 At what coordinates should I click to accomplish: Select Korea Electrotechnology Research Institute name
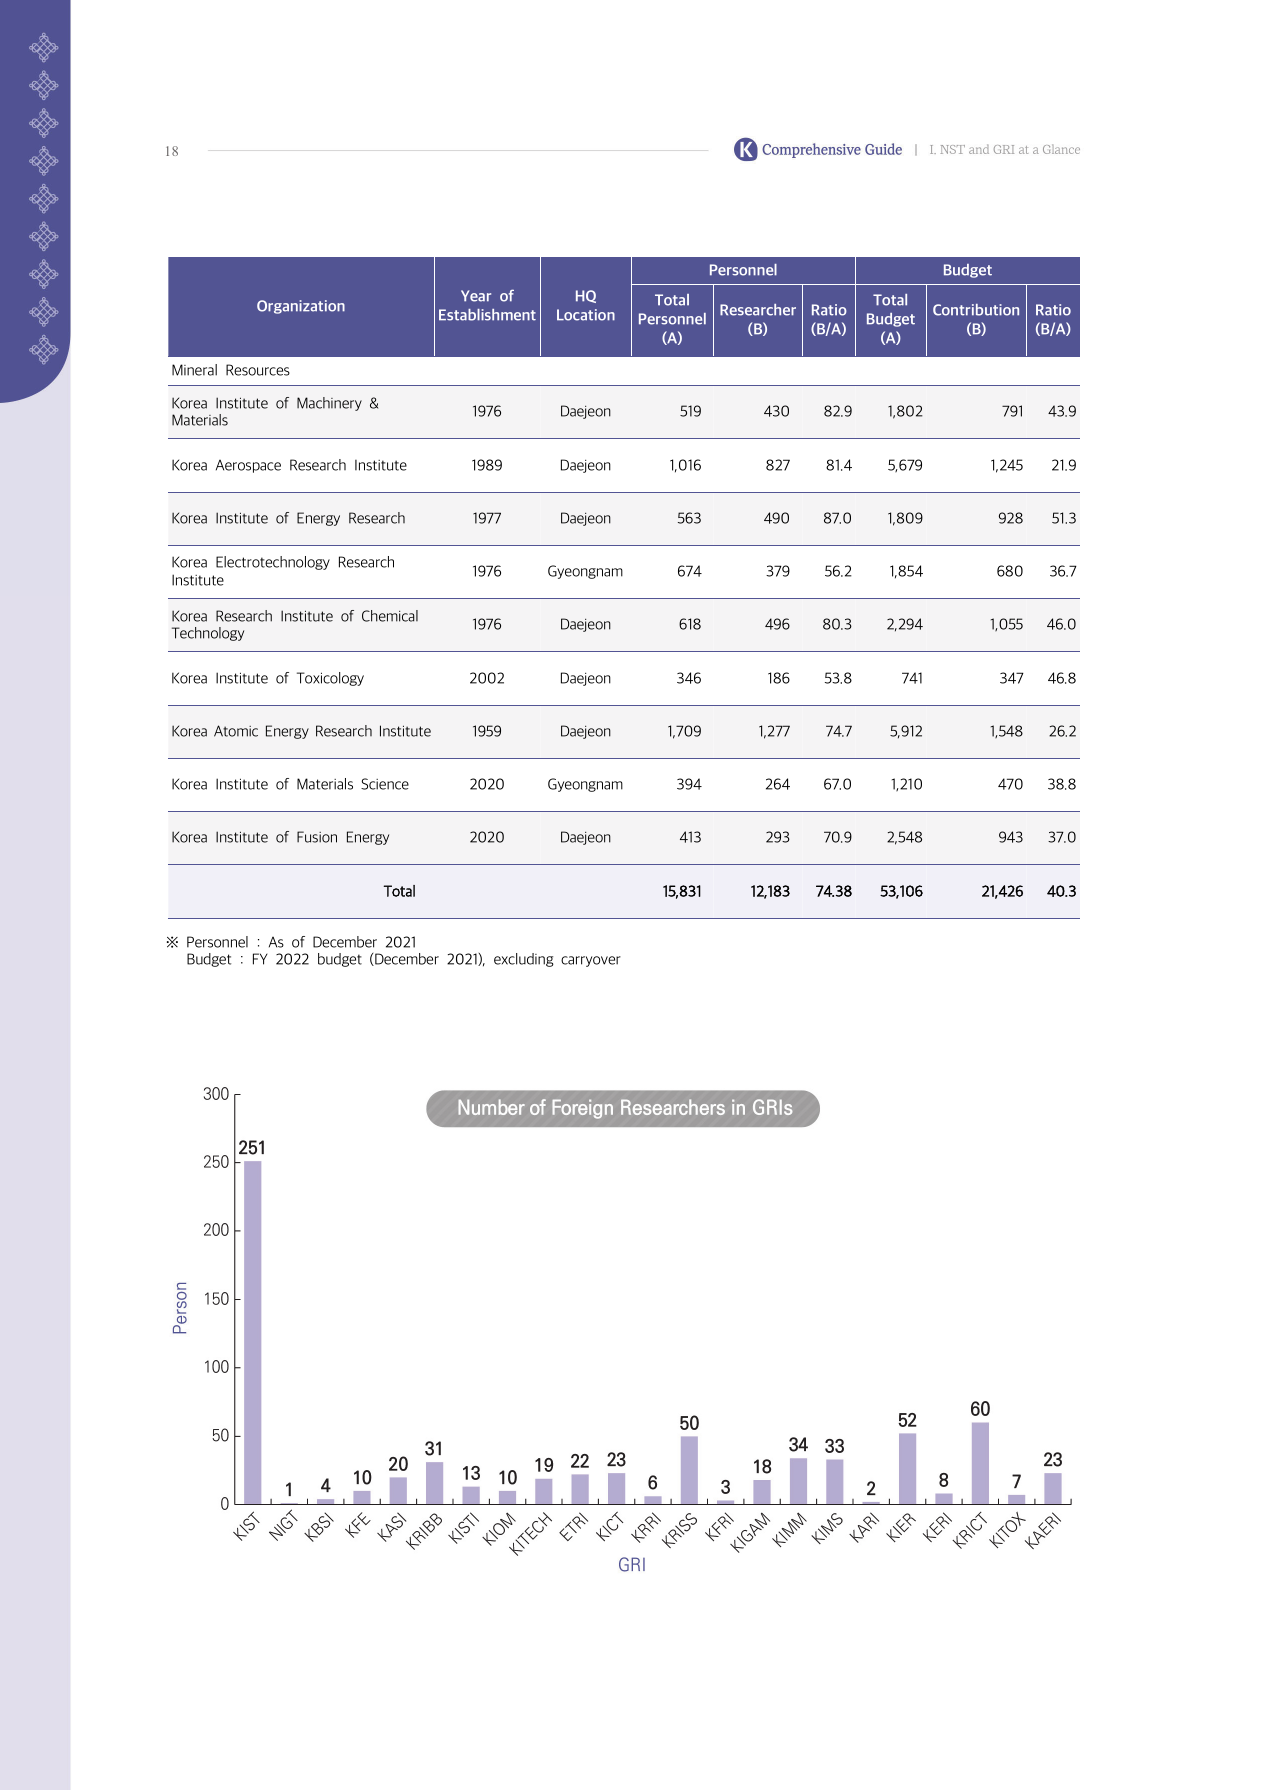(x=283, y=571)
